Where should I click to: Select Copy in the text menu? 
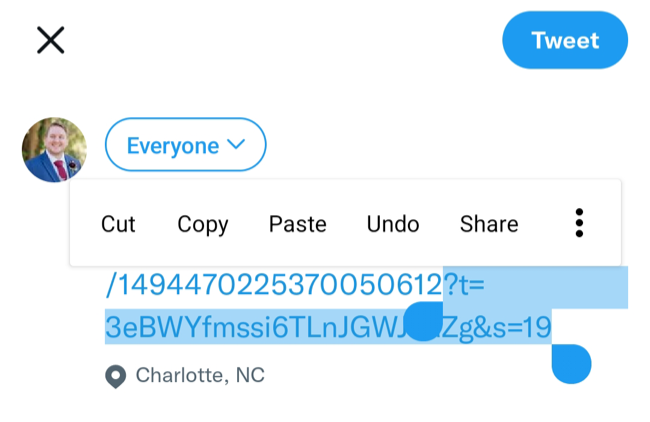tap(203, 224)
